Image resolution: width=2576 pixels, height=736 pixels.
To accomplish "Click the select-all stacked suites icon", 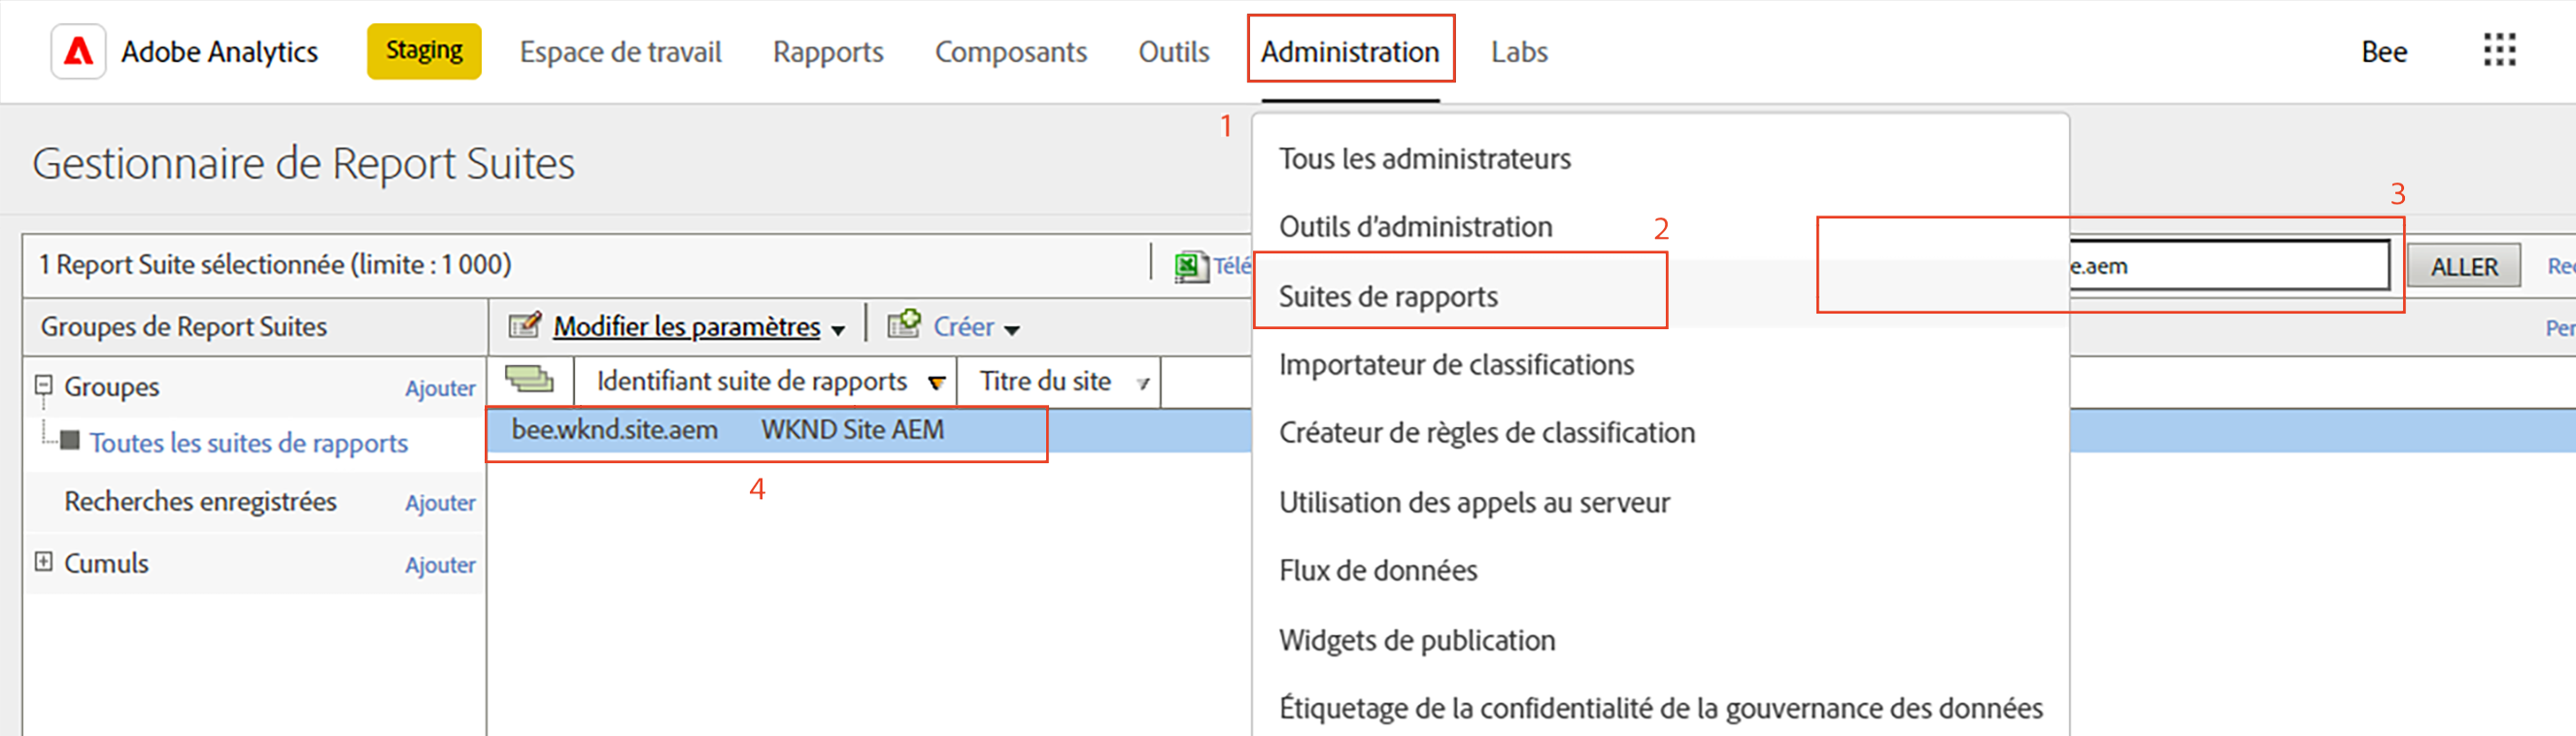I will point(529,379).
